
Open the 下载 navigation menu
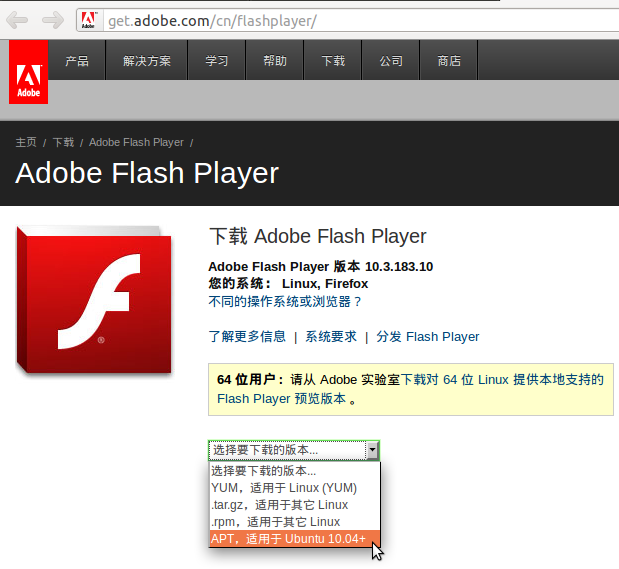pyautogui.click(x=333, y=60)
